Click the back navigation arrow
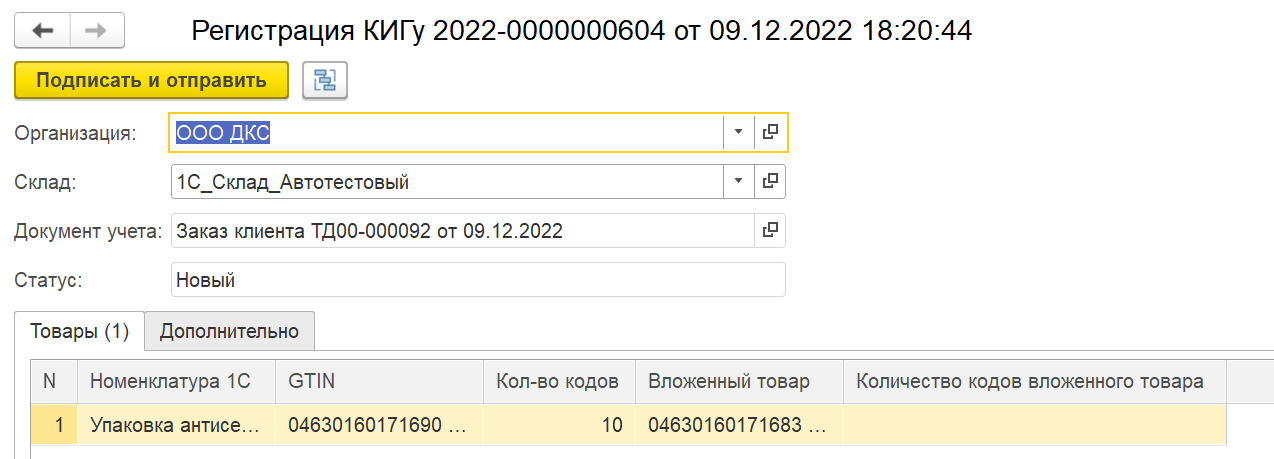Image resolution: width=1274 pixels, height=459 pixels. tap(42, 31)
